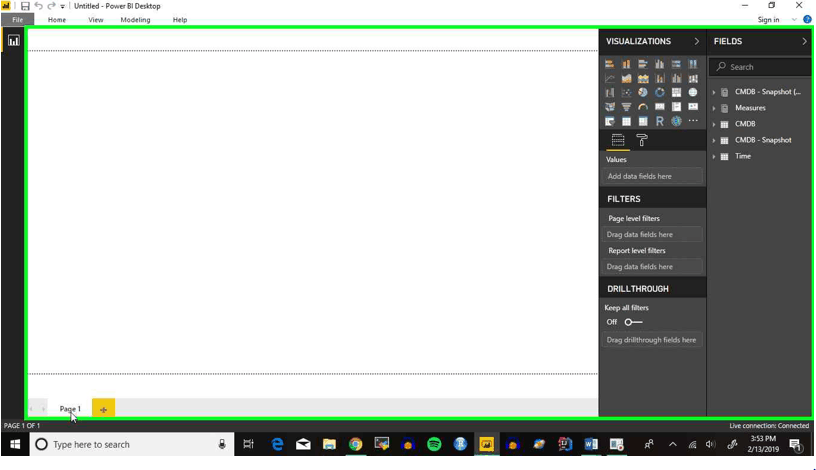
Task: Collapse the Visualizations pane chevron
Action: [696, 41]
